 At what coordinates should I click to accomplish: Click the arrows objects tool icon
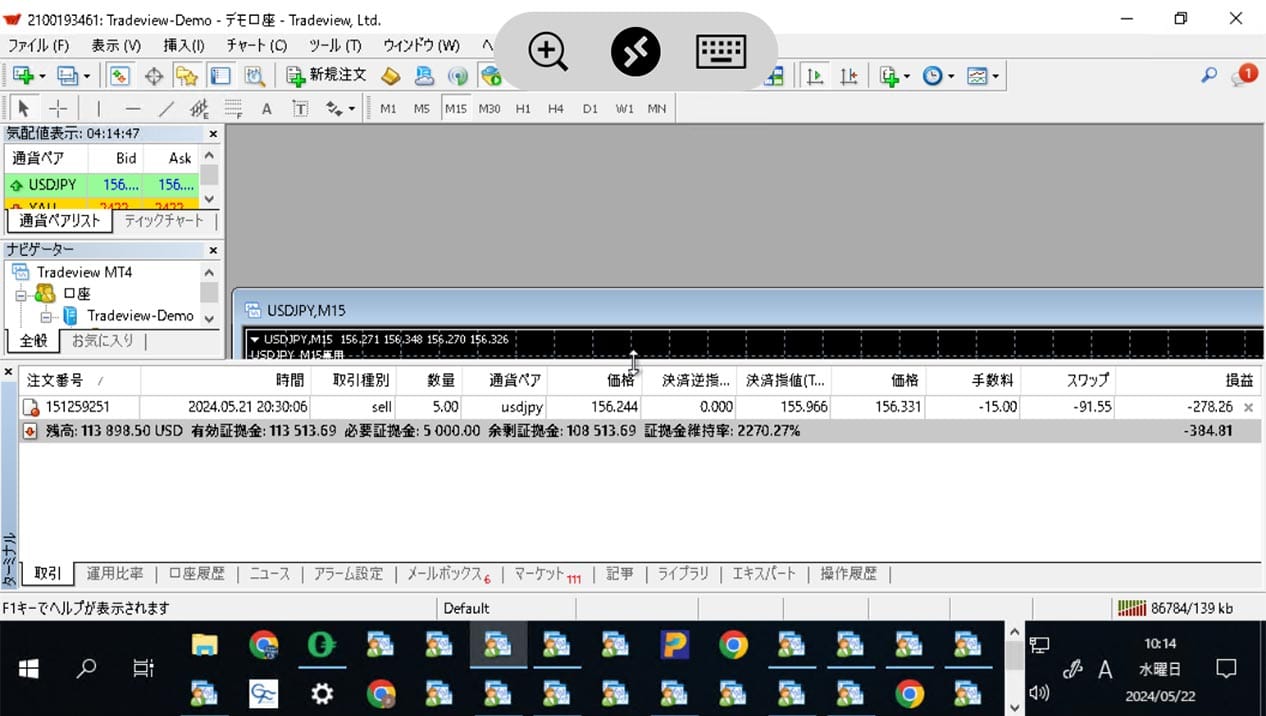(334, 108)
